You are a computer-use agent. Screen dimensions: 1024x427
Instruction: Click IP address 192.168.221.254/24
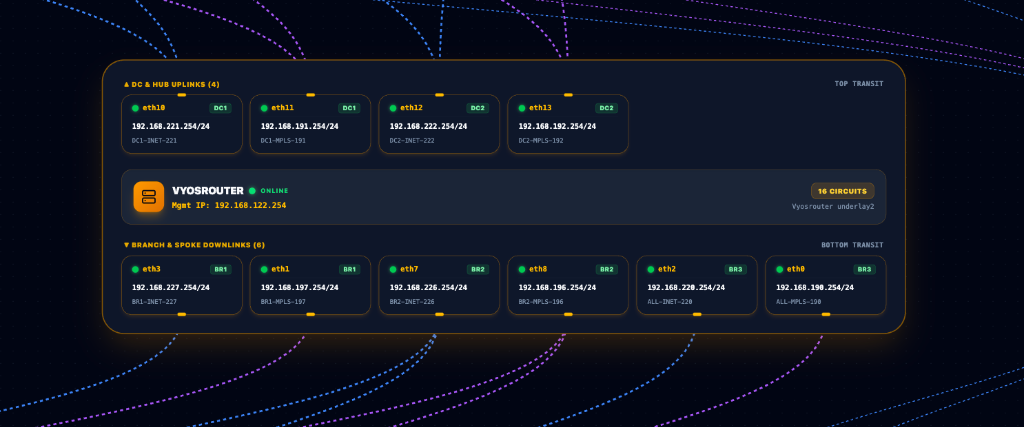pos(170,127)
